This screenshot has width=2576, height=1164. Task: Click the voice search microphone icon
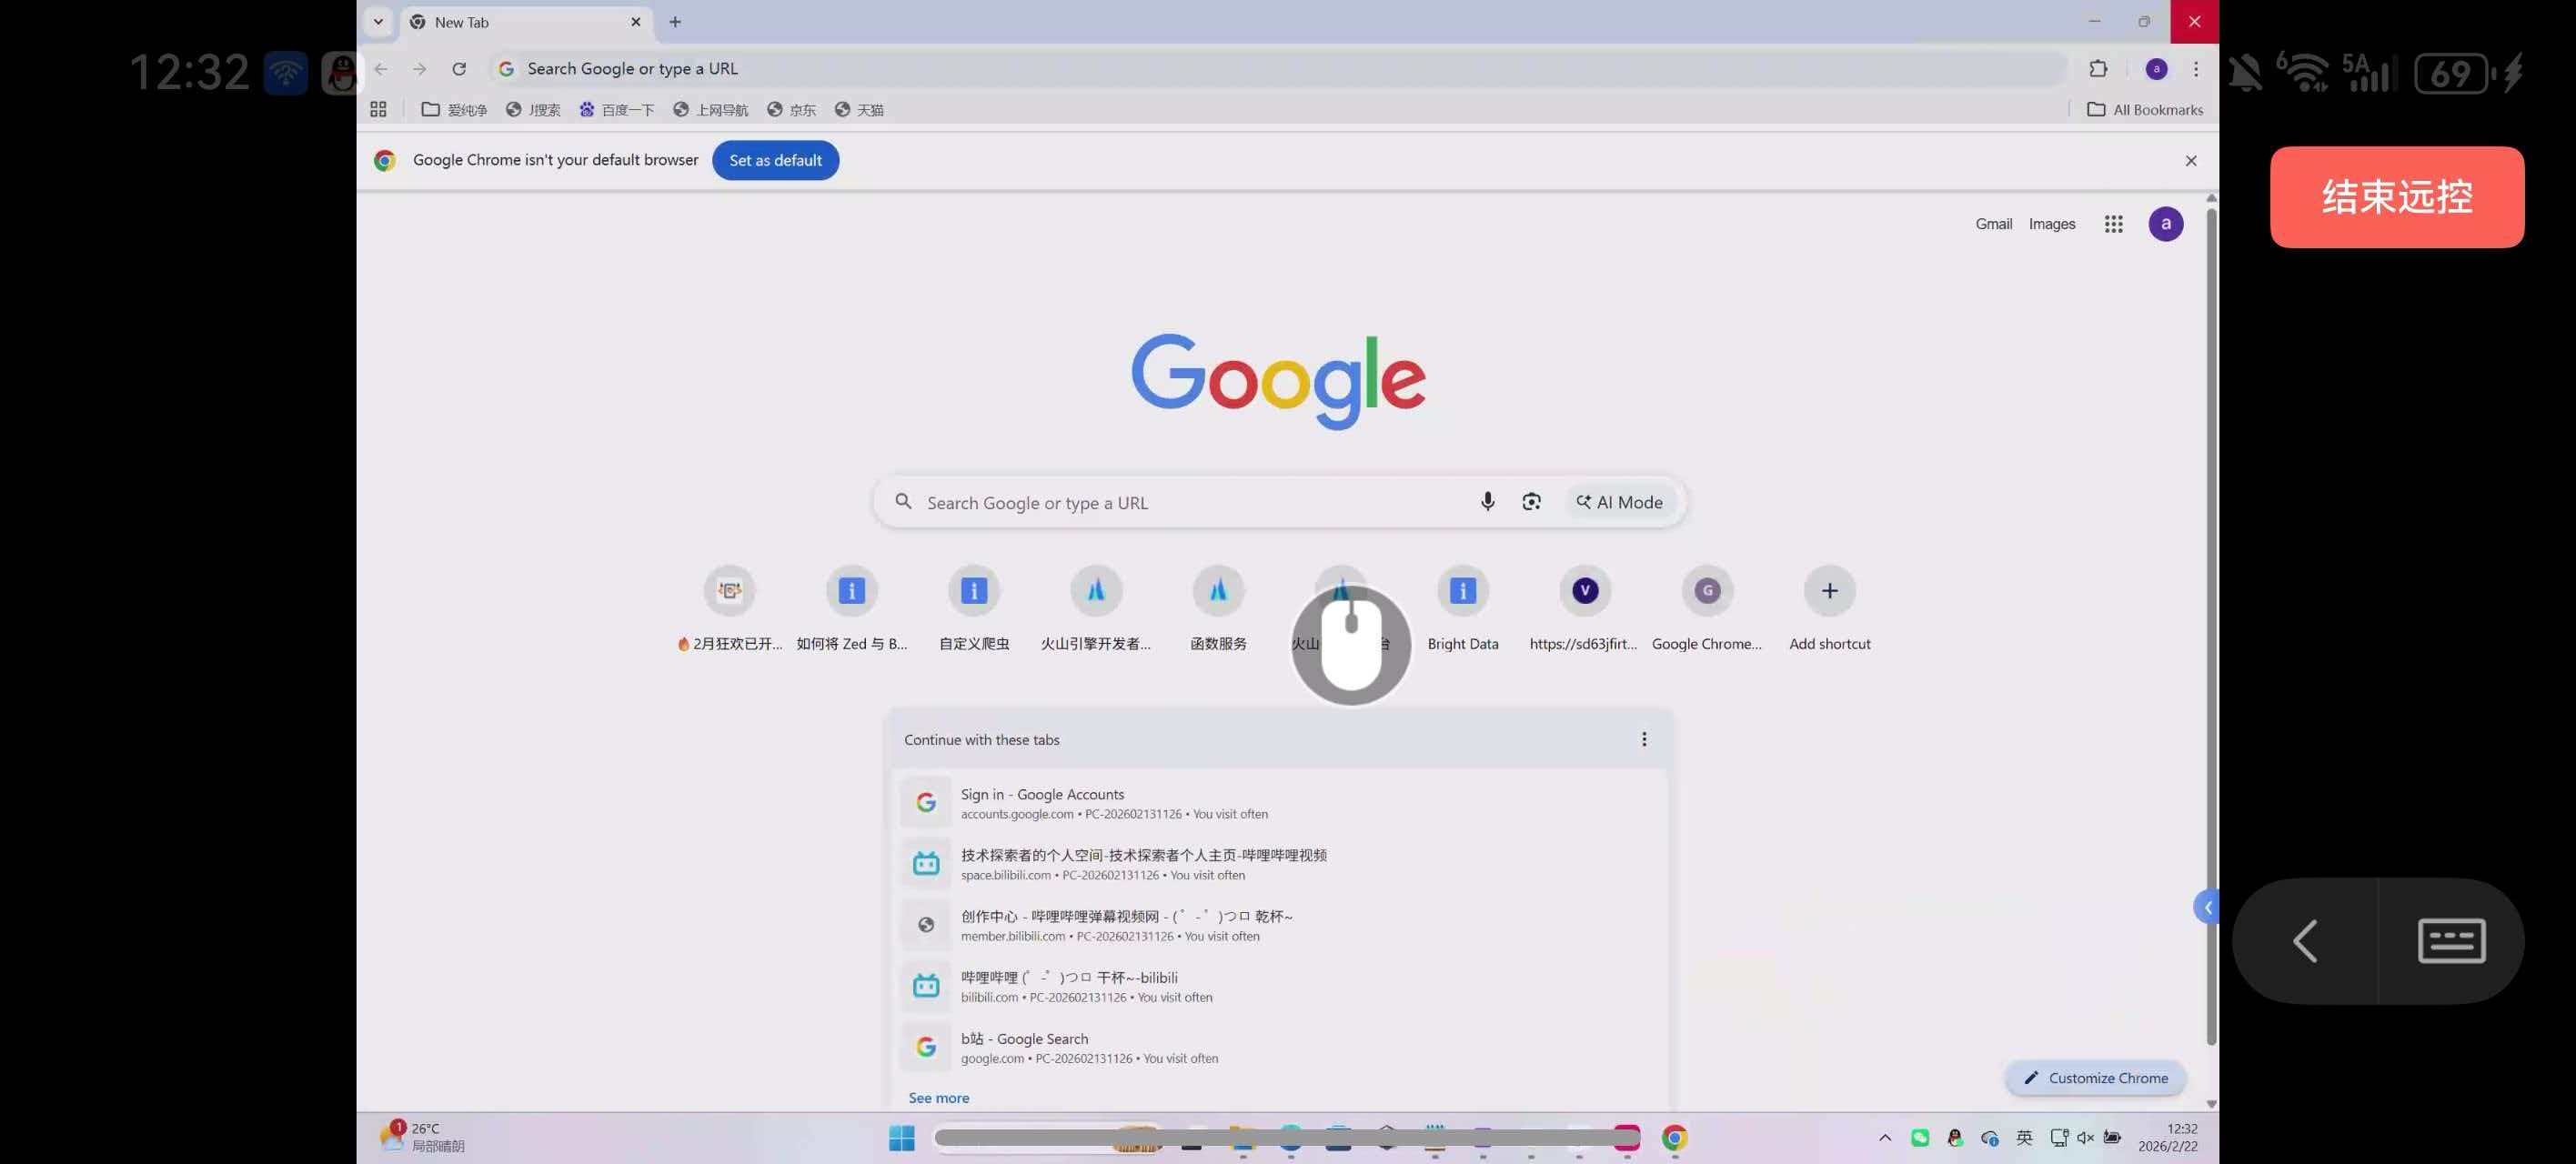pyautogui.click(x=1487, y=502)
